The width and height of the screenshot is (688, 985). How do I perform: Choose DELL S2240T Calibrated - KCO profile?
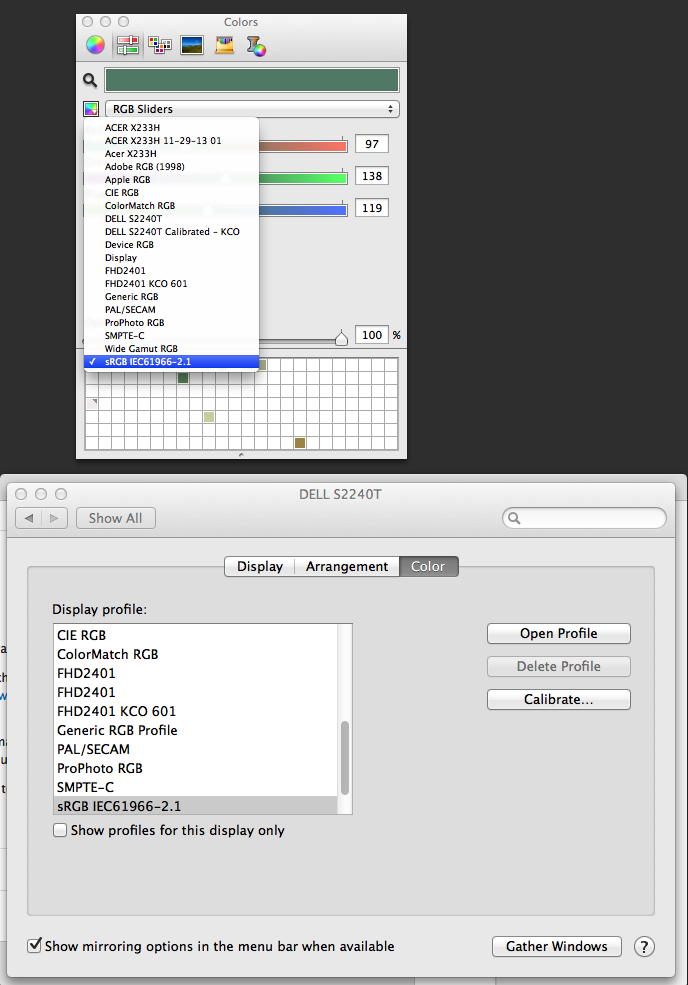coord(172,232)
